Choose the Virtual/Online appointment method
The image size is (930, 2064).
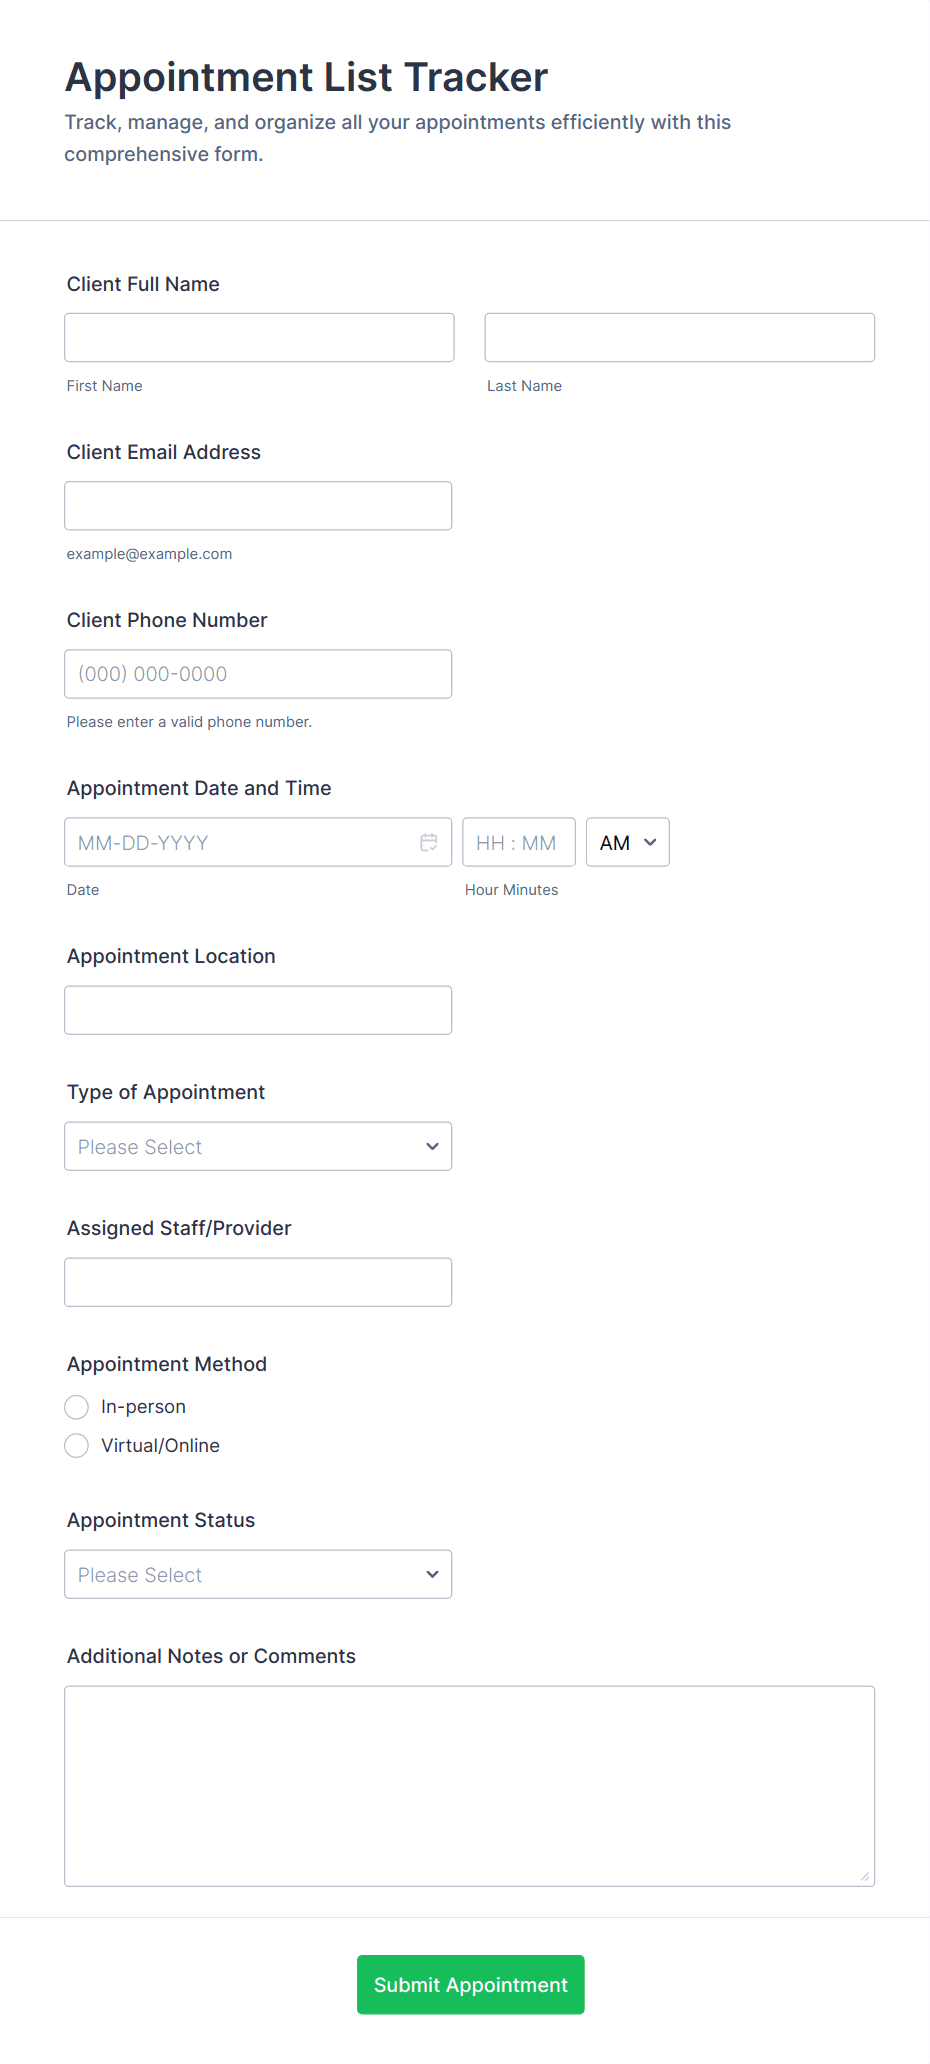pos(77,1446)
